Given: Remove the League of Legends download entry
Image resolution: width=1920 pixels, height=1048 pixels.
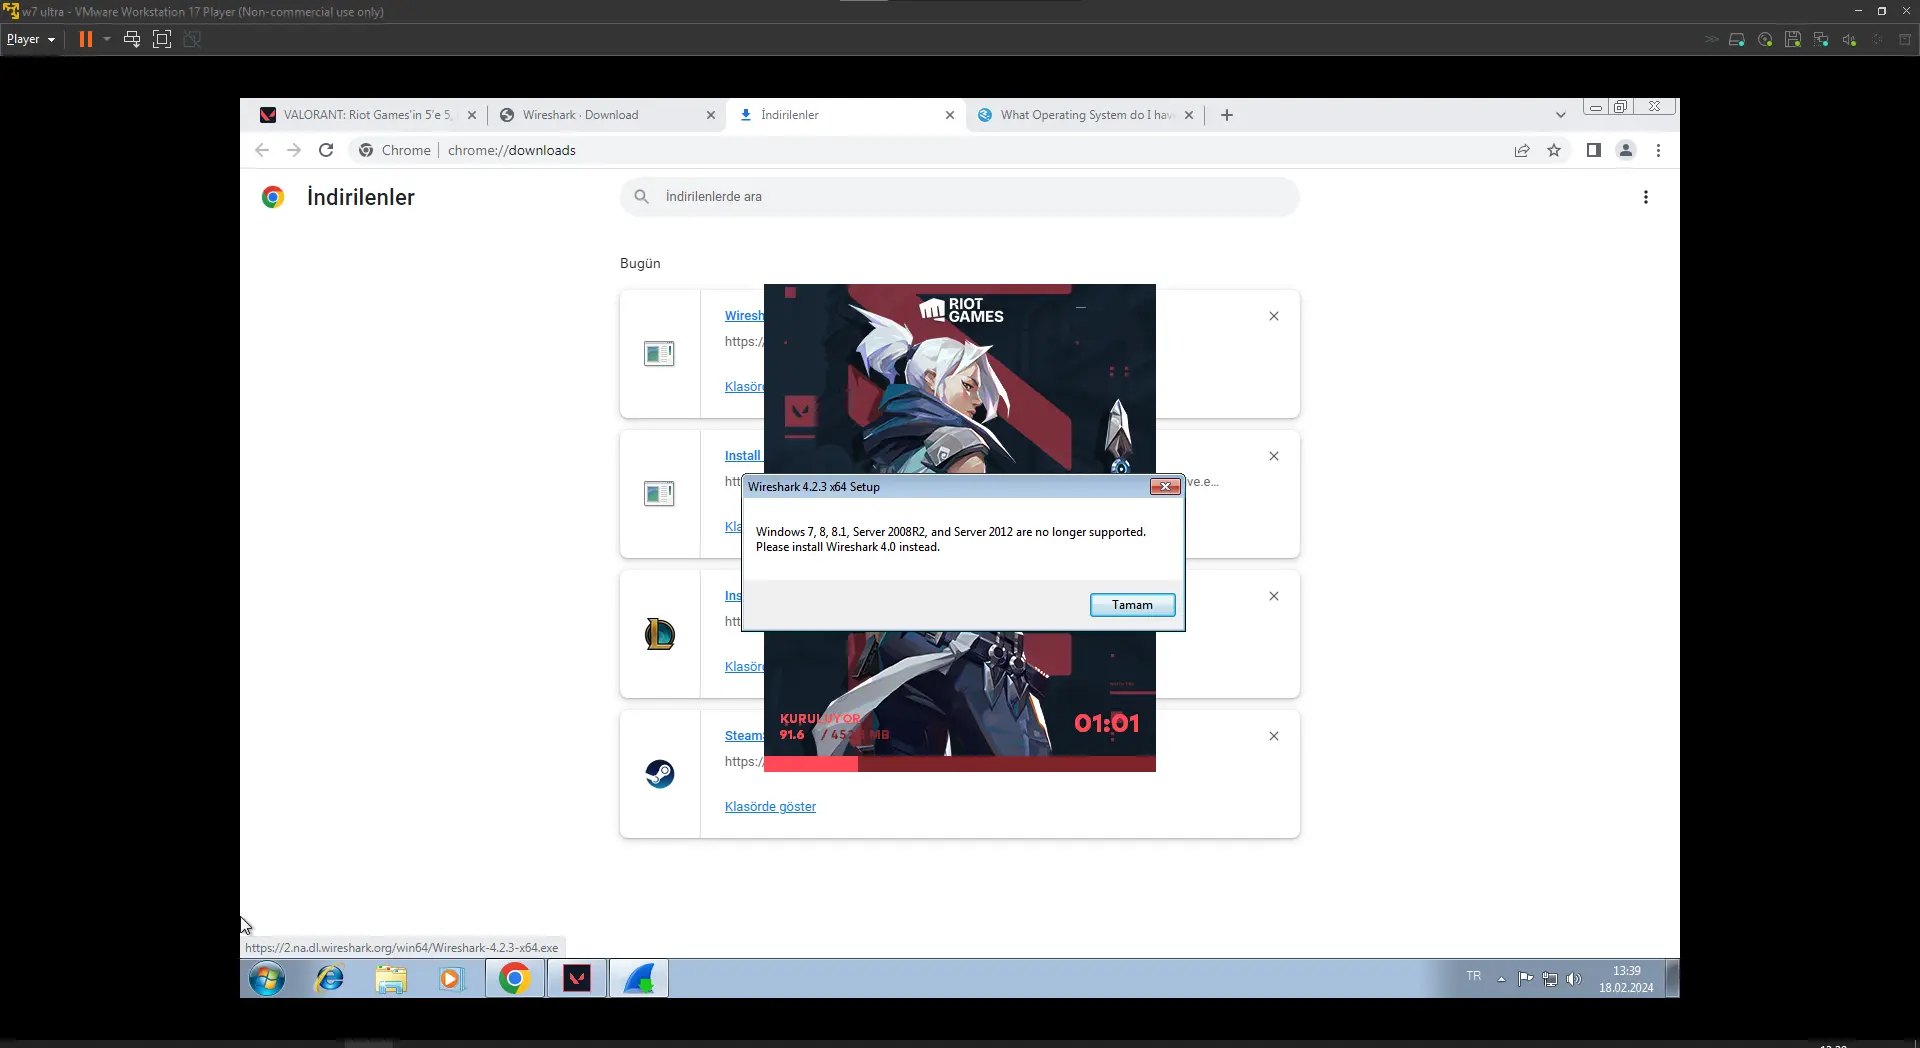Looking at the screenshot, I should click(1274, 596).
